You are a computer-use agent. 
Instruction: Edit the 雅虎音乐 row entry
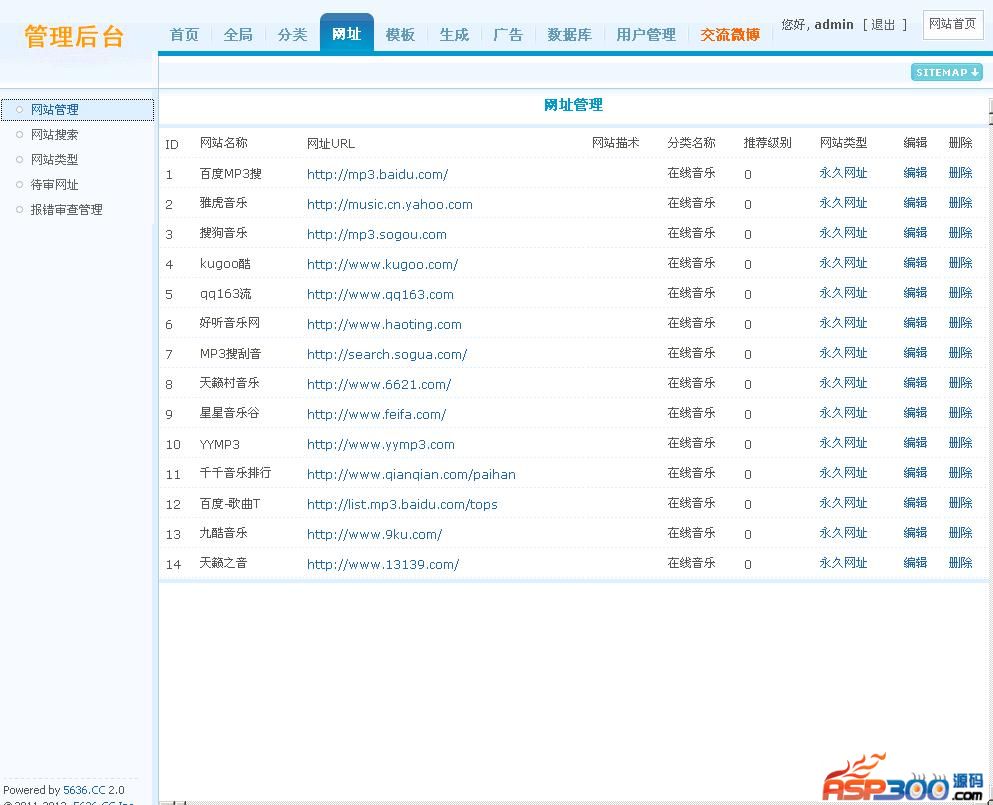click(915, 203)
